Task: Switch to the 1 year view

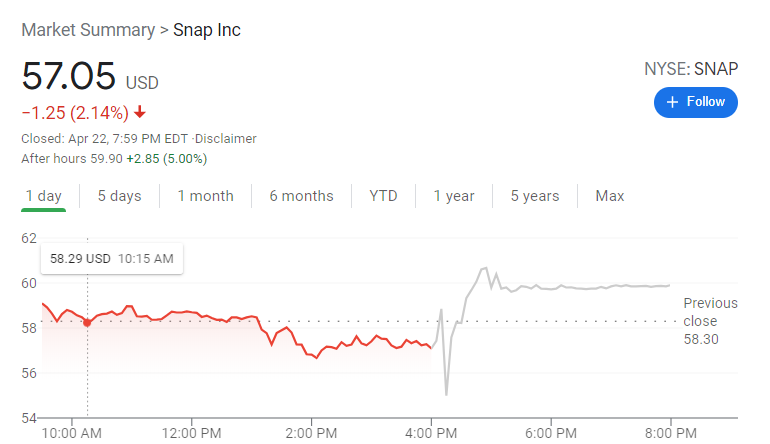Action: click(x=454, y=196)
